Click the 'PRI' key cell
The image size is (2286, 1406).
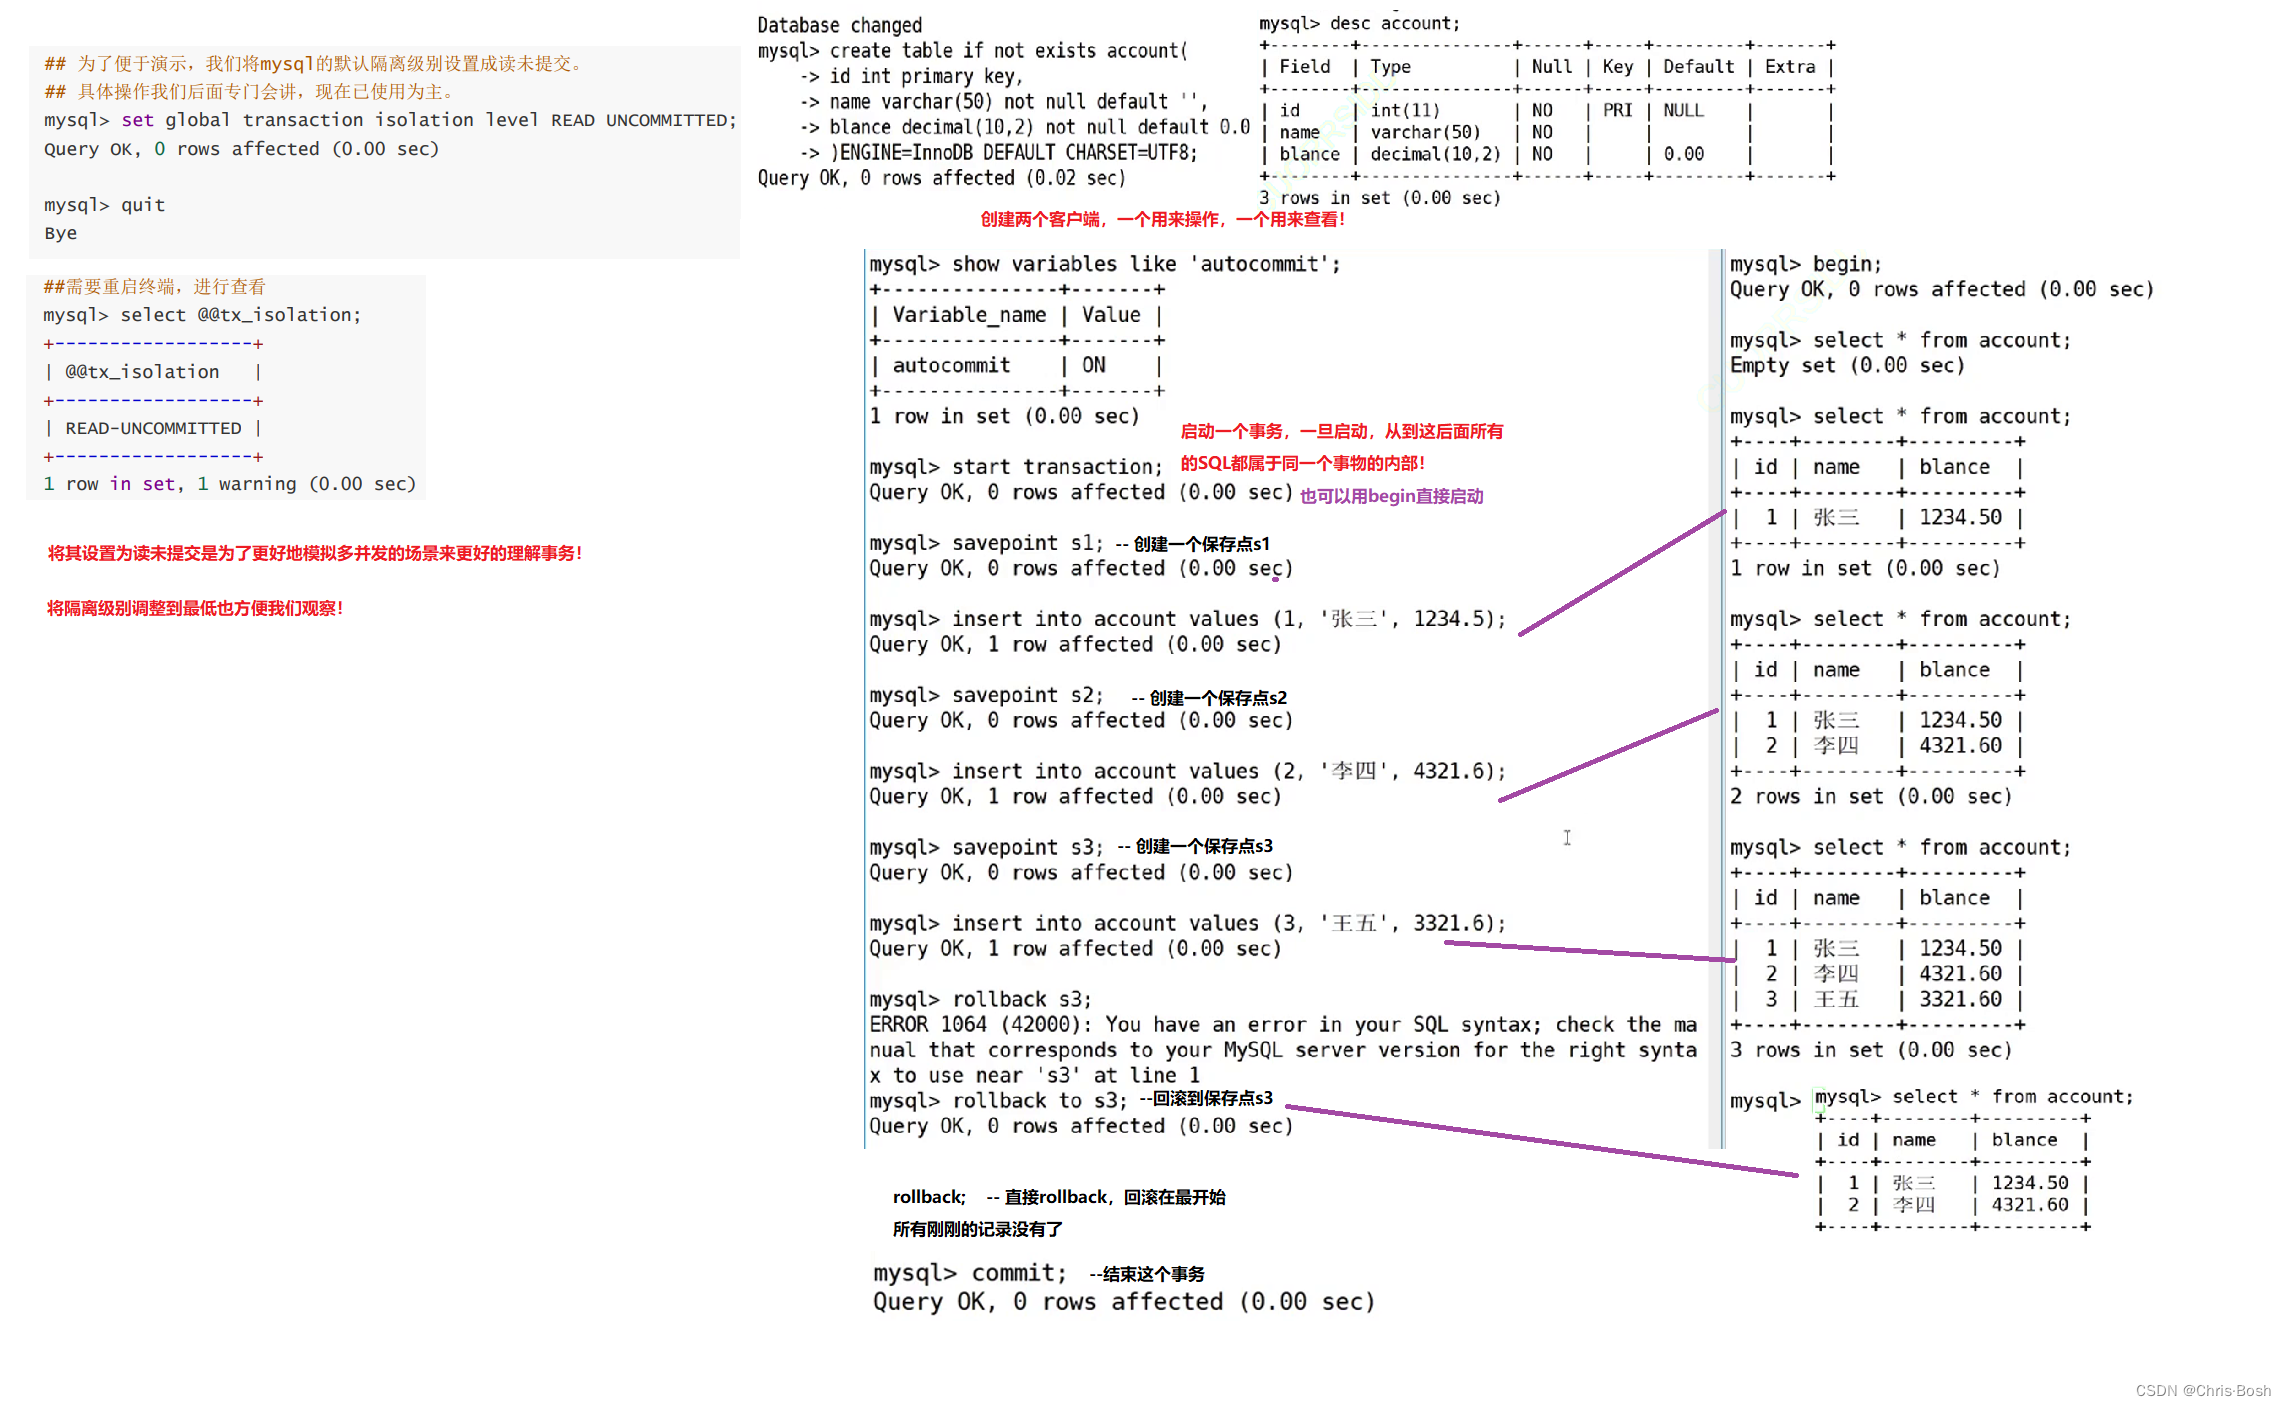pyautogui.click(x=1617, y=110)
